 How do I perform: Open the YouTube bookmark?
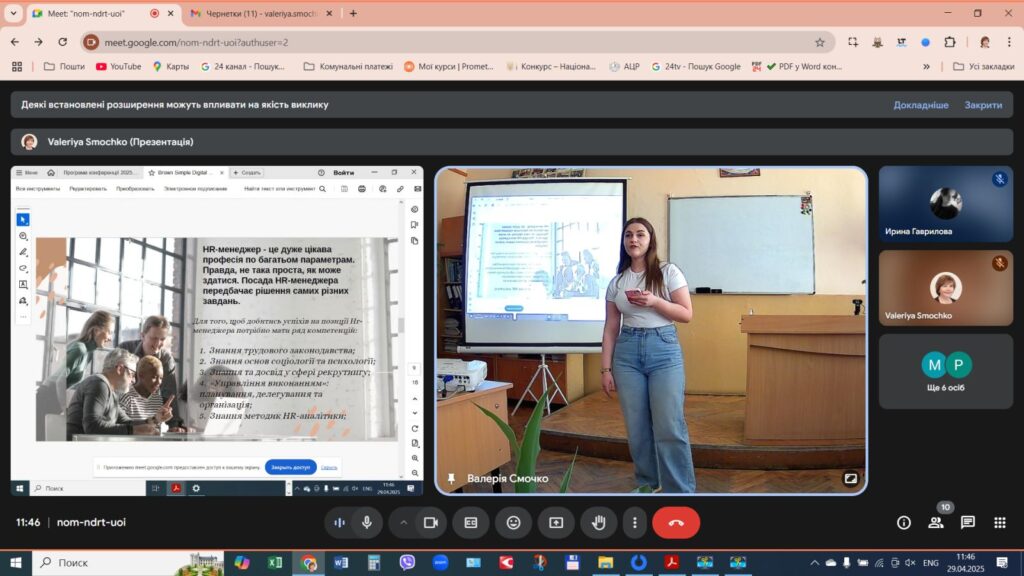click(x=118, y=67)
